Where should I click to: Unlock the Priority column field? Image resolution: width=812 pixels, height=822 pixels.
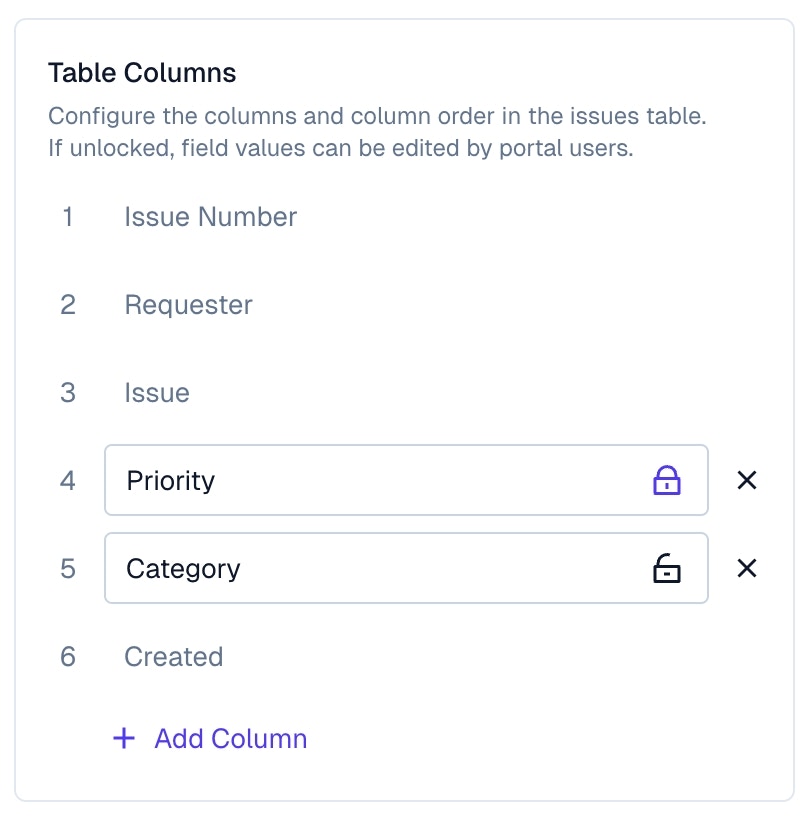coord(666,481)
